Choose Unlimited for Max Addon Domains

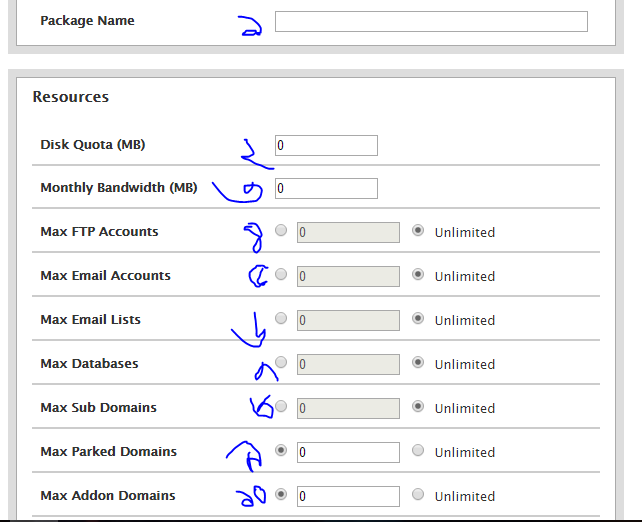pos(418,495)
